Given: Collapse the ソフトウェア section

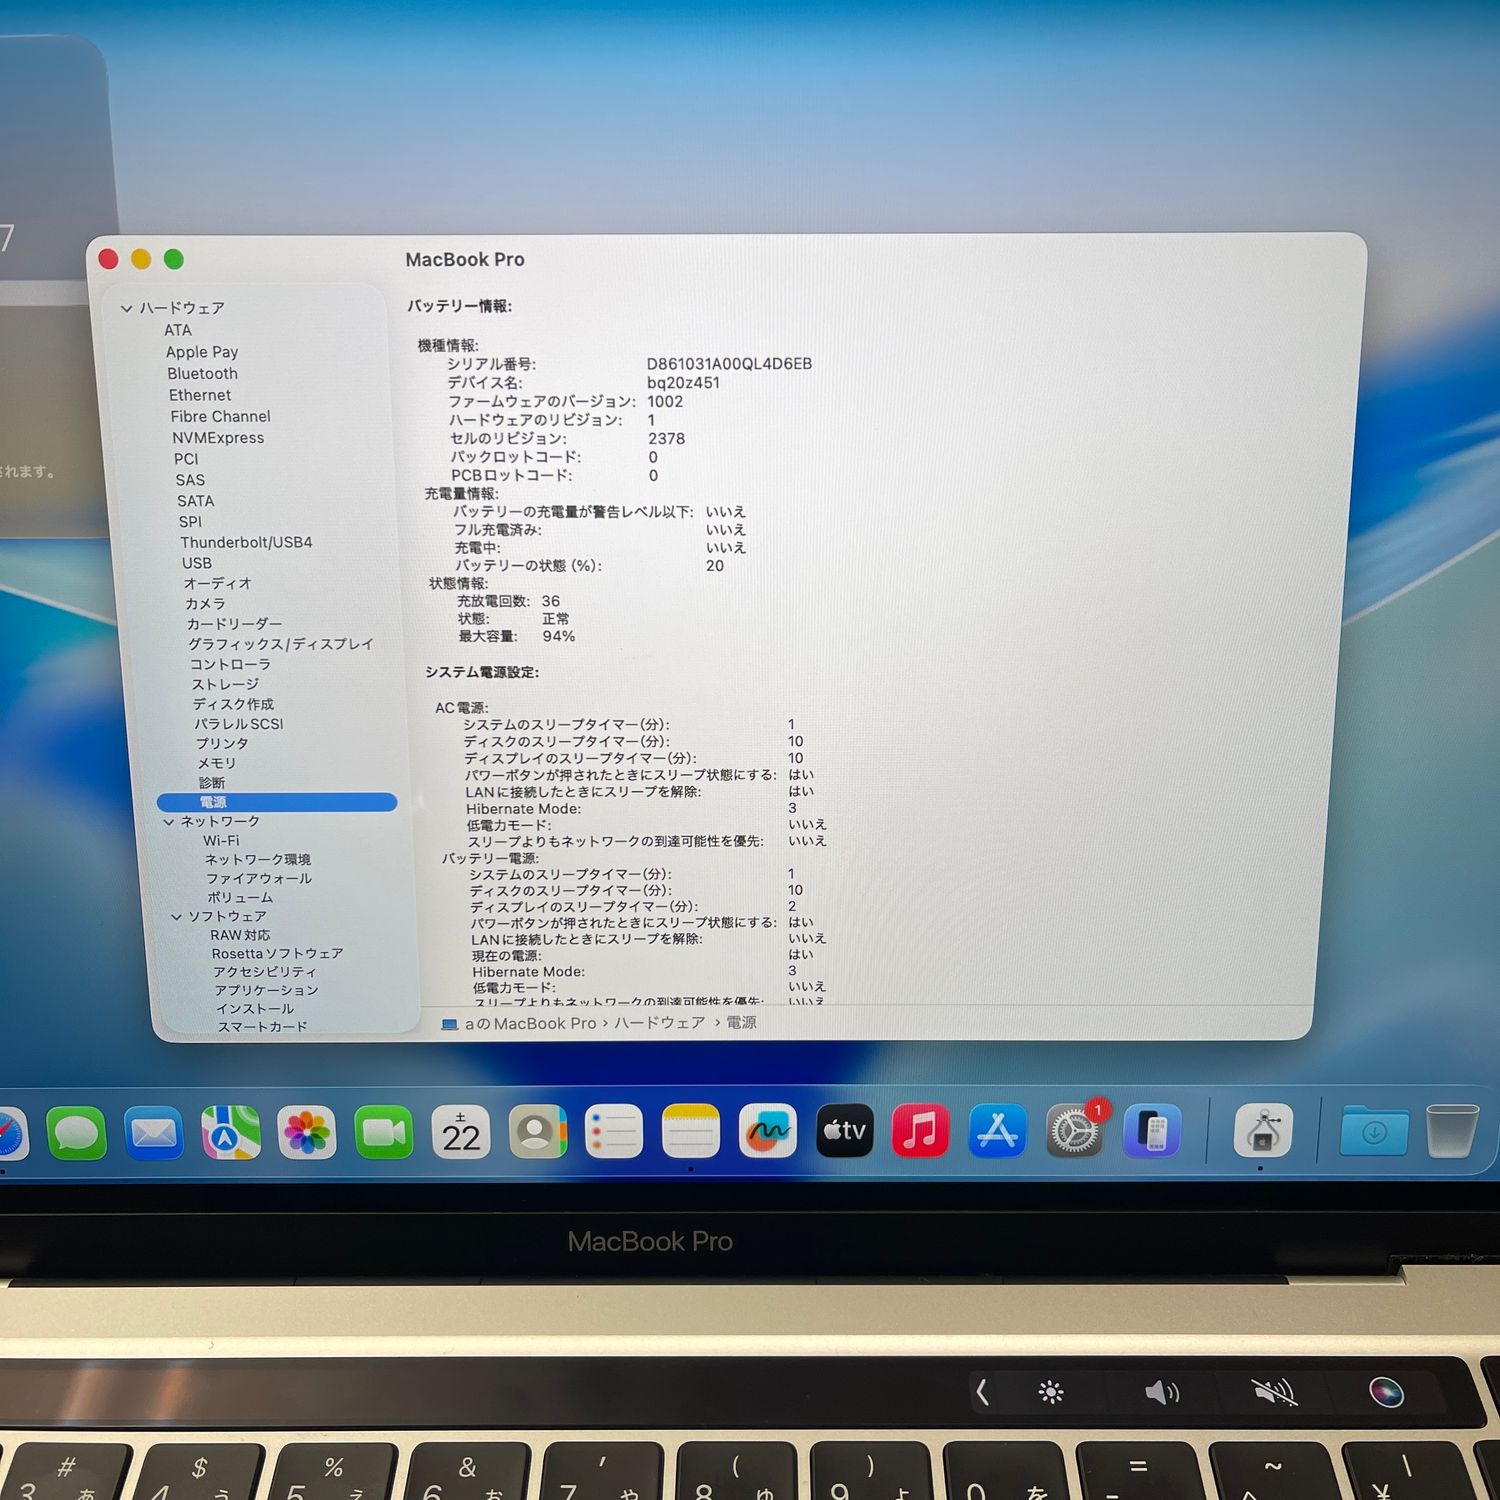Looking at the screenshot, I should pyautogui.click(x=177, y=917).
